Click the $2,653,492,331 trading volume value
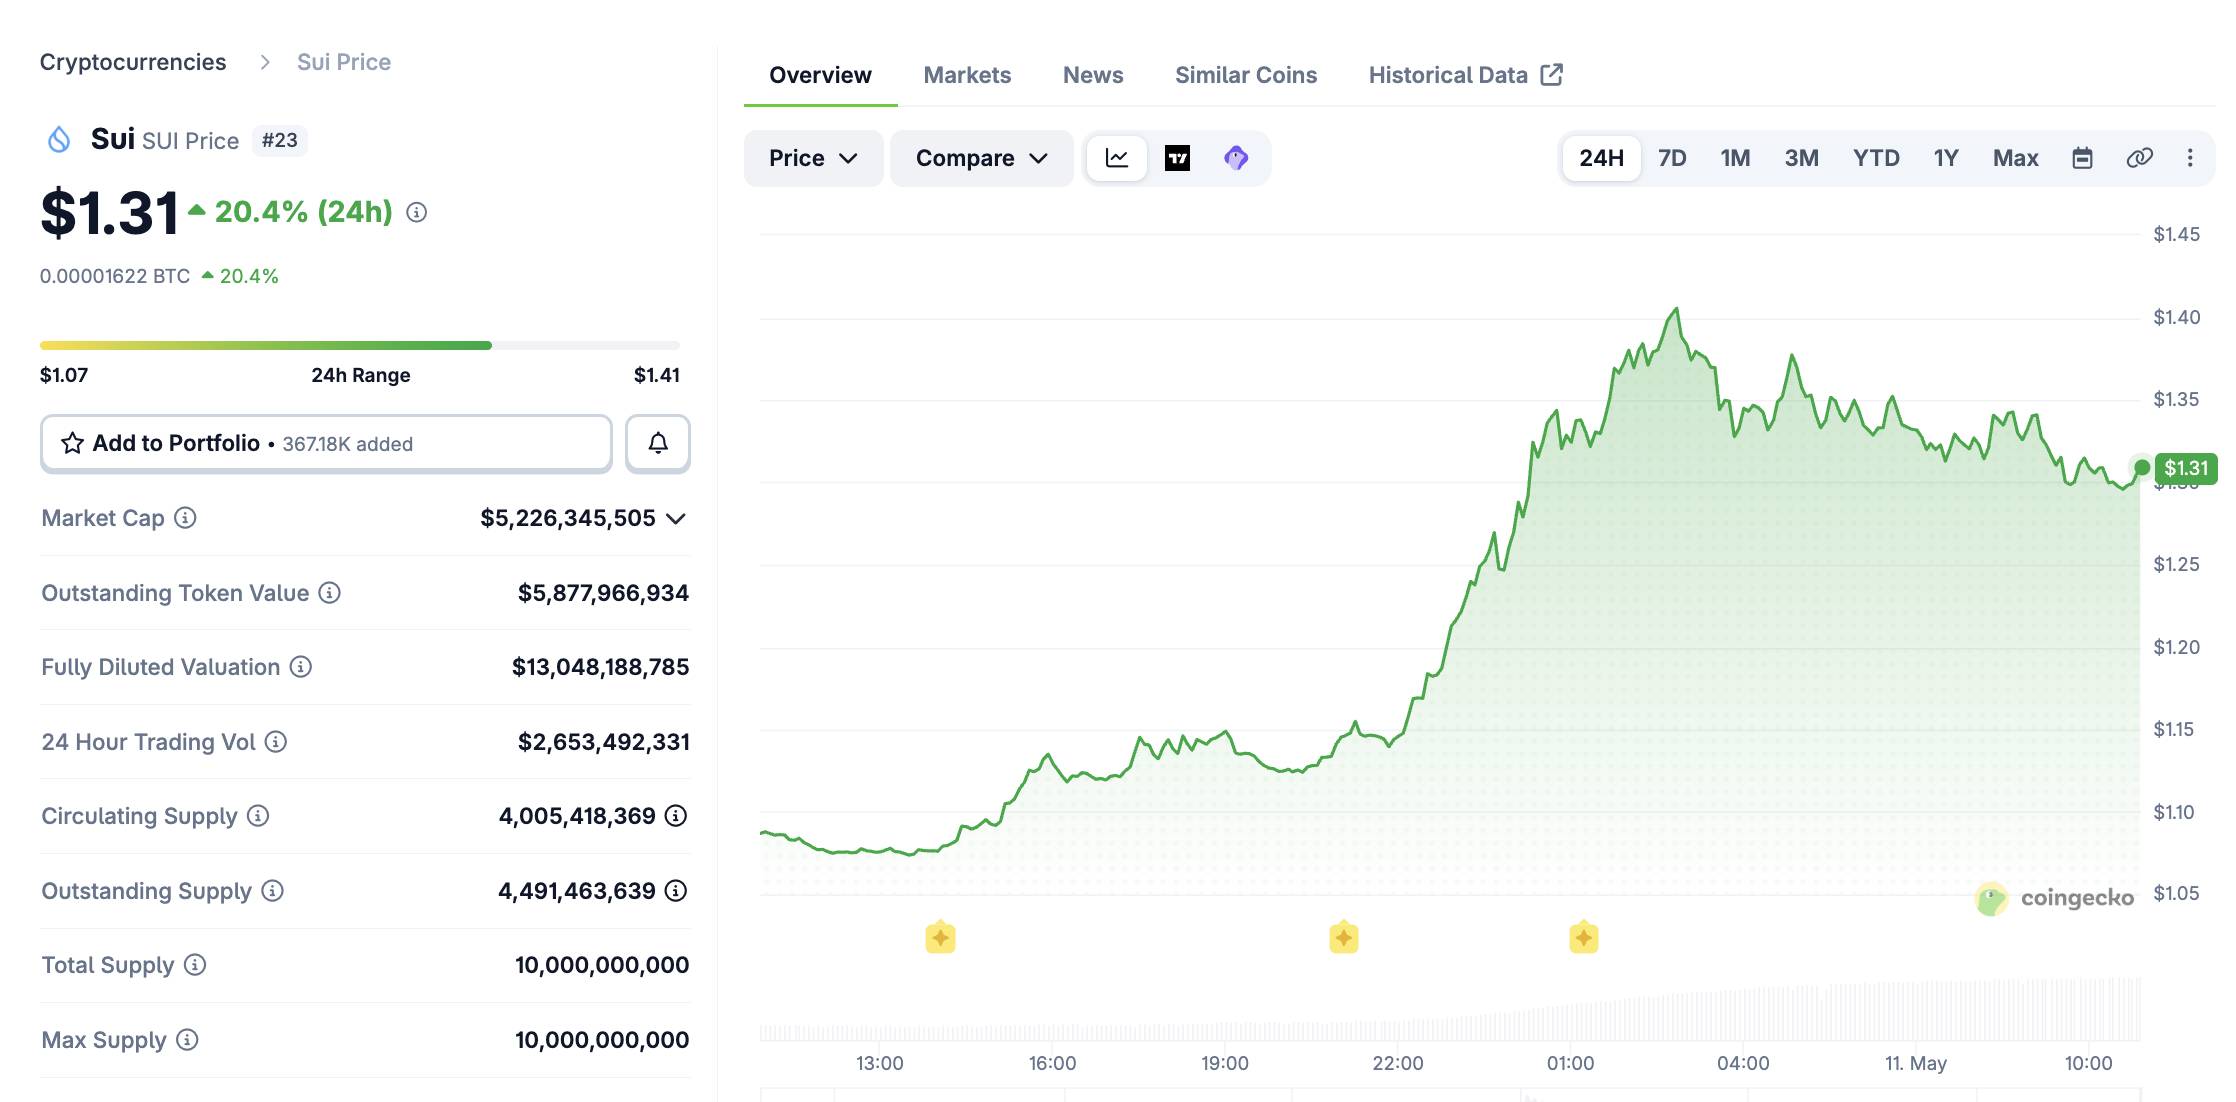This screenshot has height=1102, width=2236. (x=604, y=742)
